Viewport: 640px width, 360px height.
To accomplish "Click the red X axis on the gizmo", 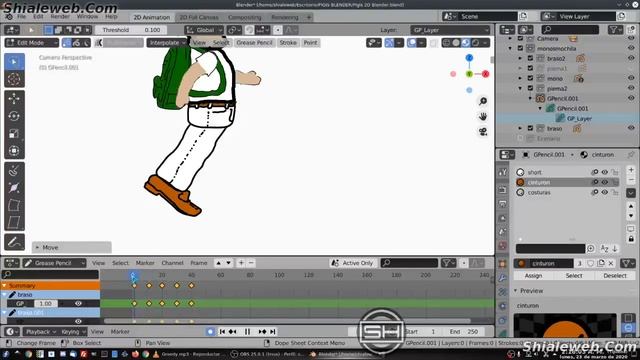I will 485,74.
